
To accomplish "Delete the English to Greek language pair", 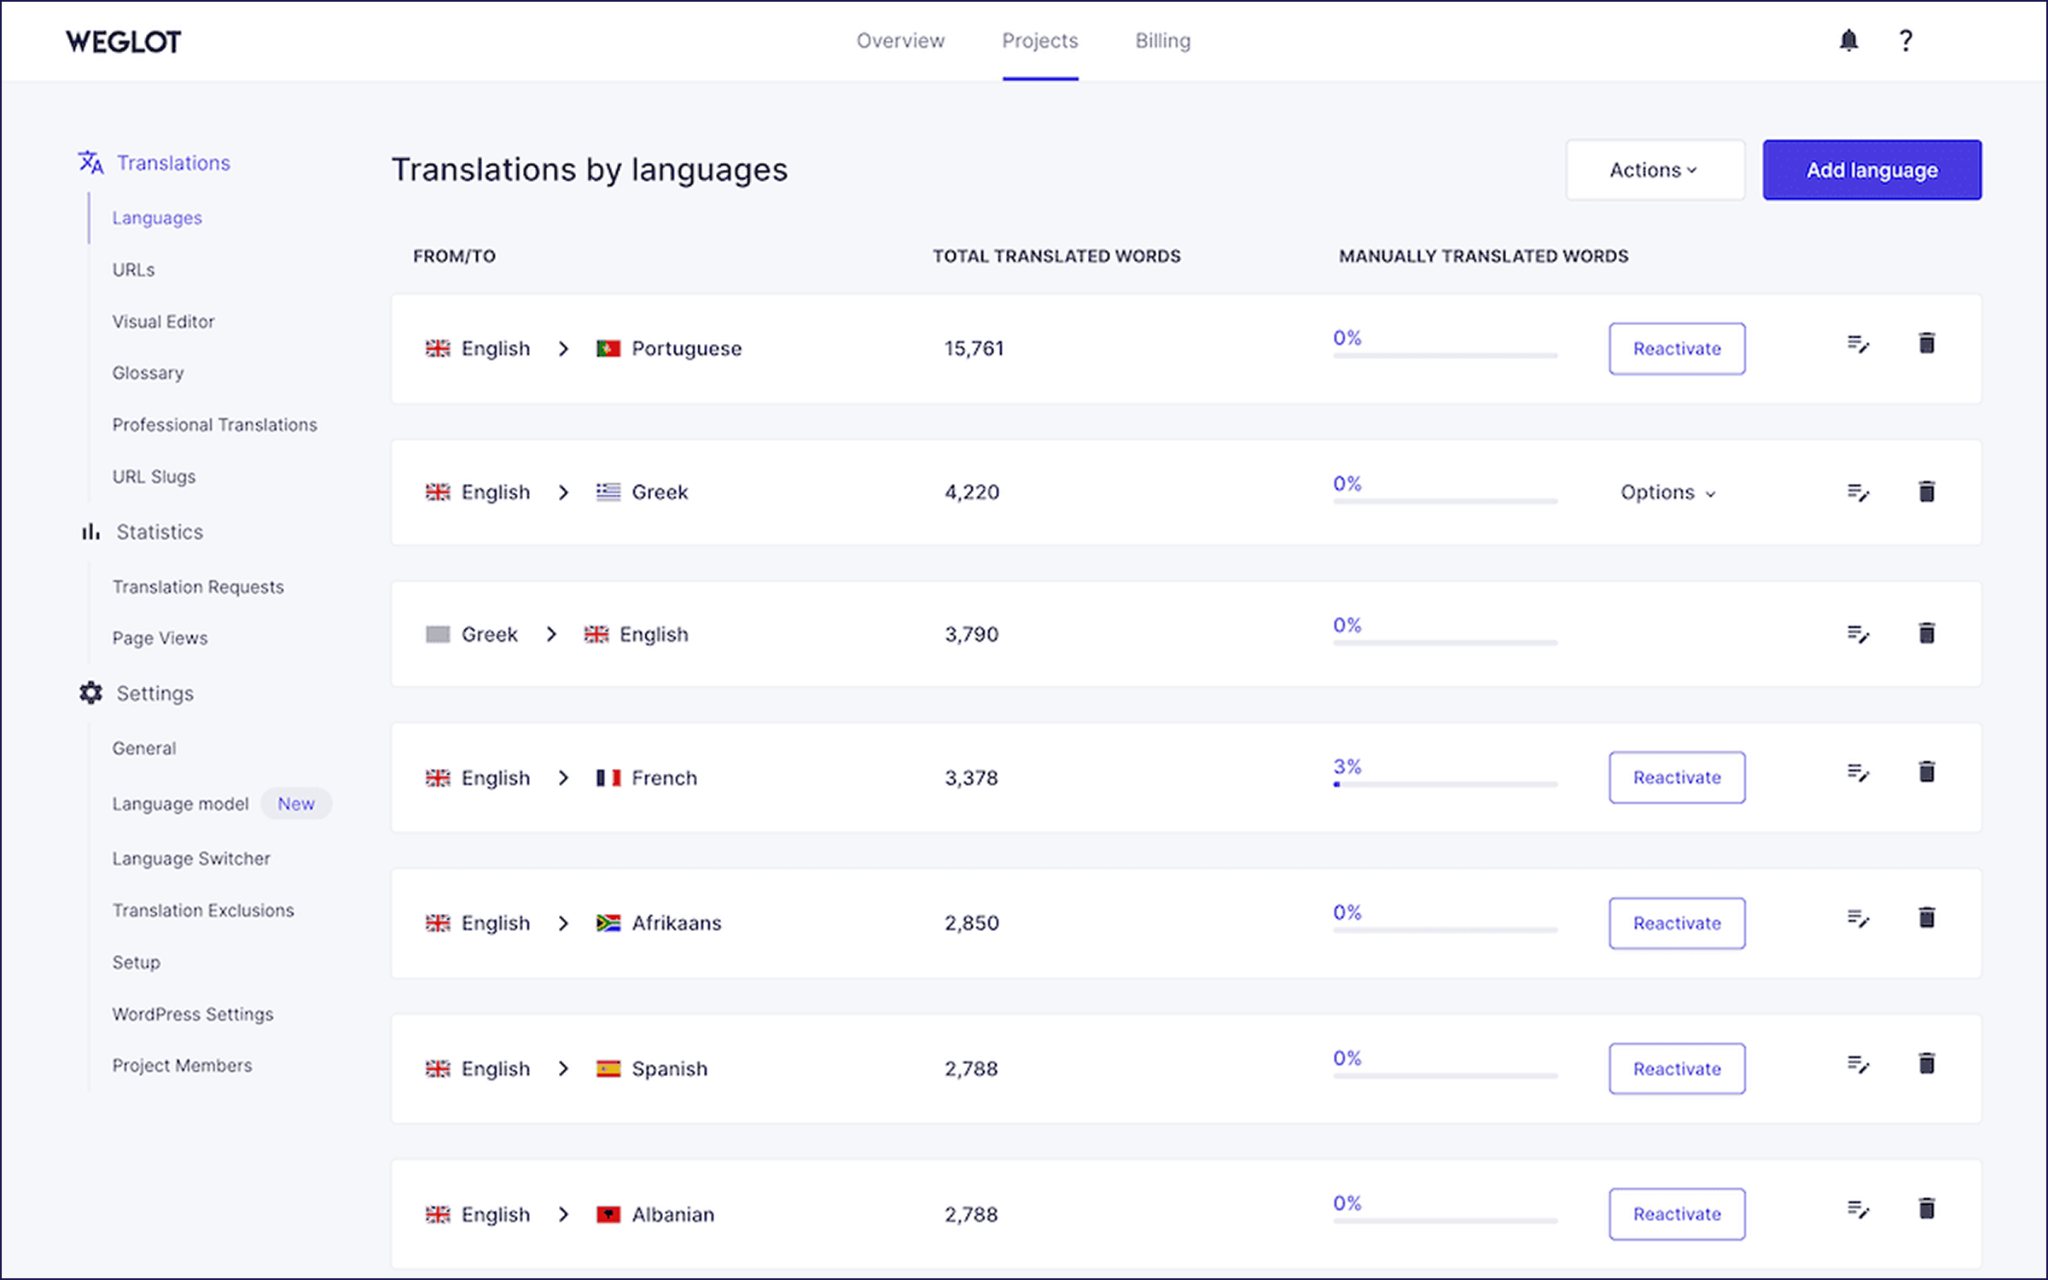I will tap(1926, 491).
